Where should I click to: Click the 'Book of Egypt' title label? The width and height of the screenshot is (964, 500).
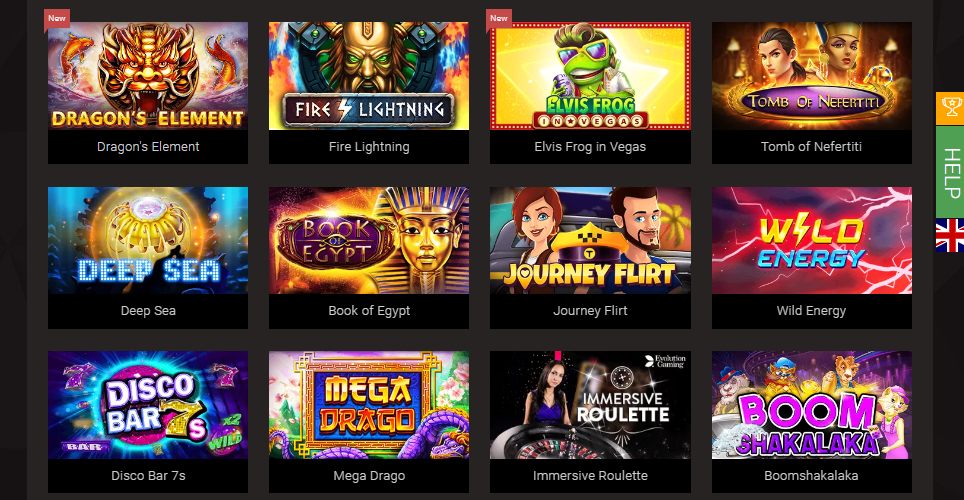(369, 311)
